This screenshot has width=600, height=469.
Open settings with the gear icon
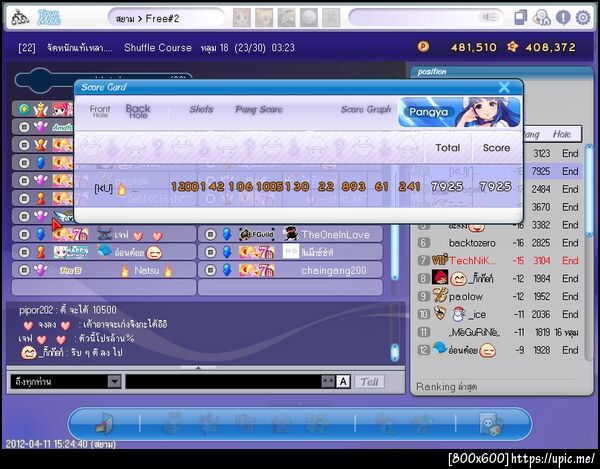583,18
